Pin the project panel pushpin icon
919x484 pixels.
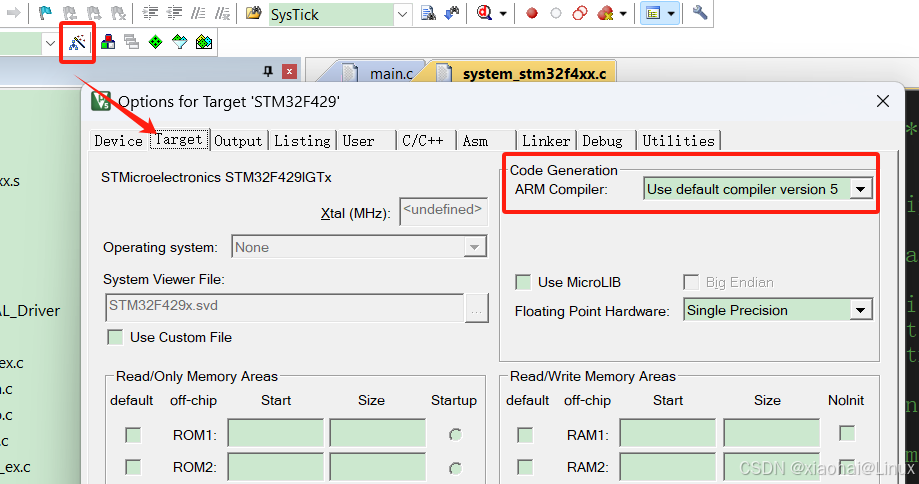[x=268, y=71]
